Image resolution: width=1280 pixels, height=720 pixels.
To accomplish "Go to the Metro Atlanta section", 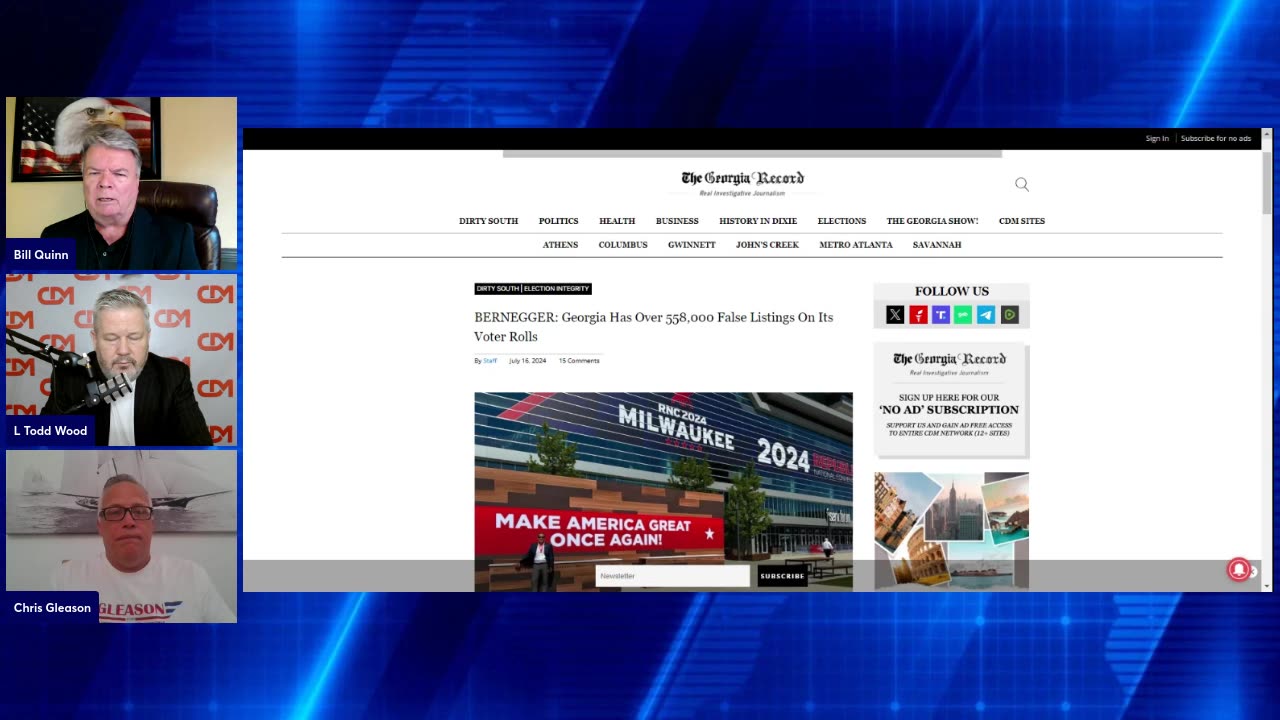I will (x=855, y=245).
